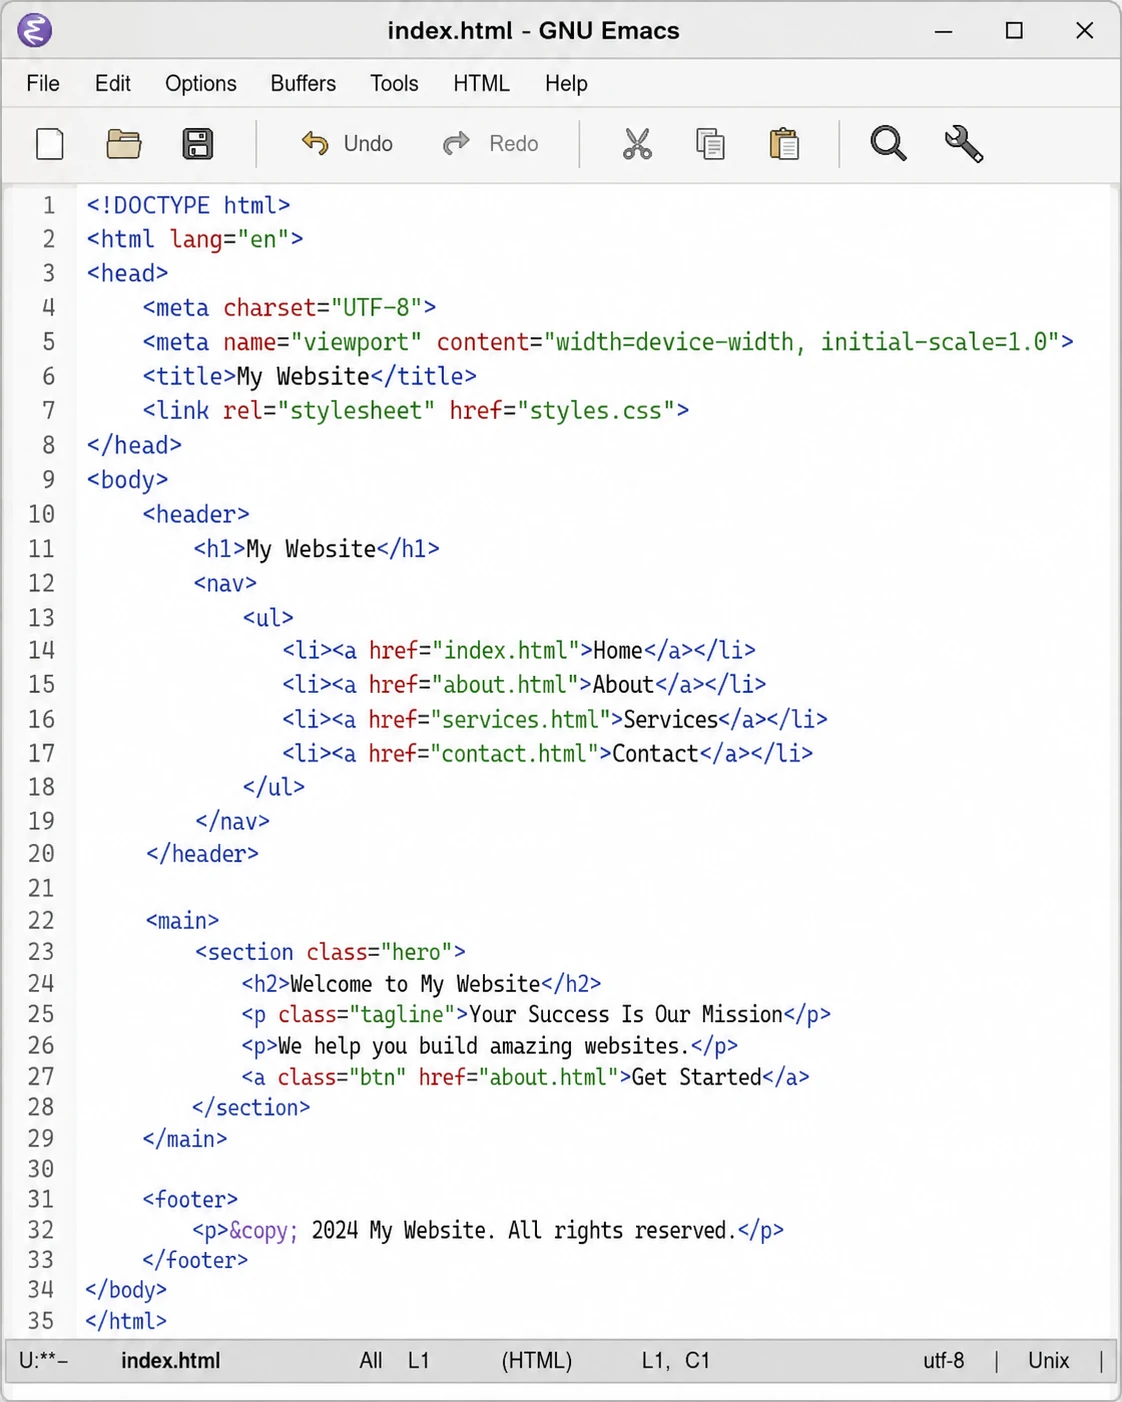This screenshot has width=1122, height=1402.
Task: Click the (HTML) major mode indicator
Action: (537, 1361)
